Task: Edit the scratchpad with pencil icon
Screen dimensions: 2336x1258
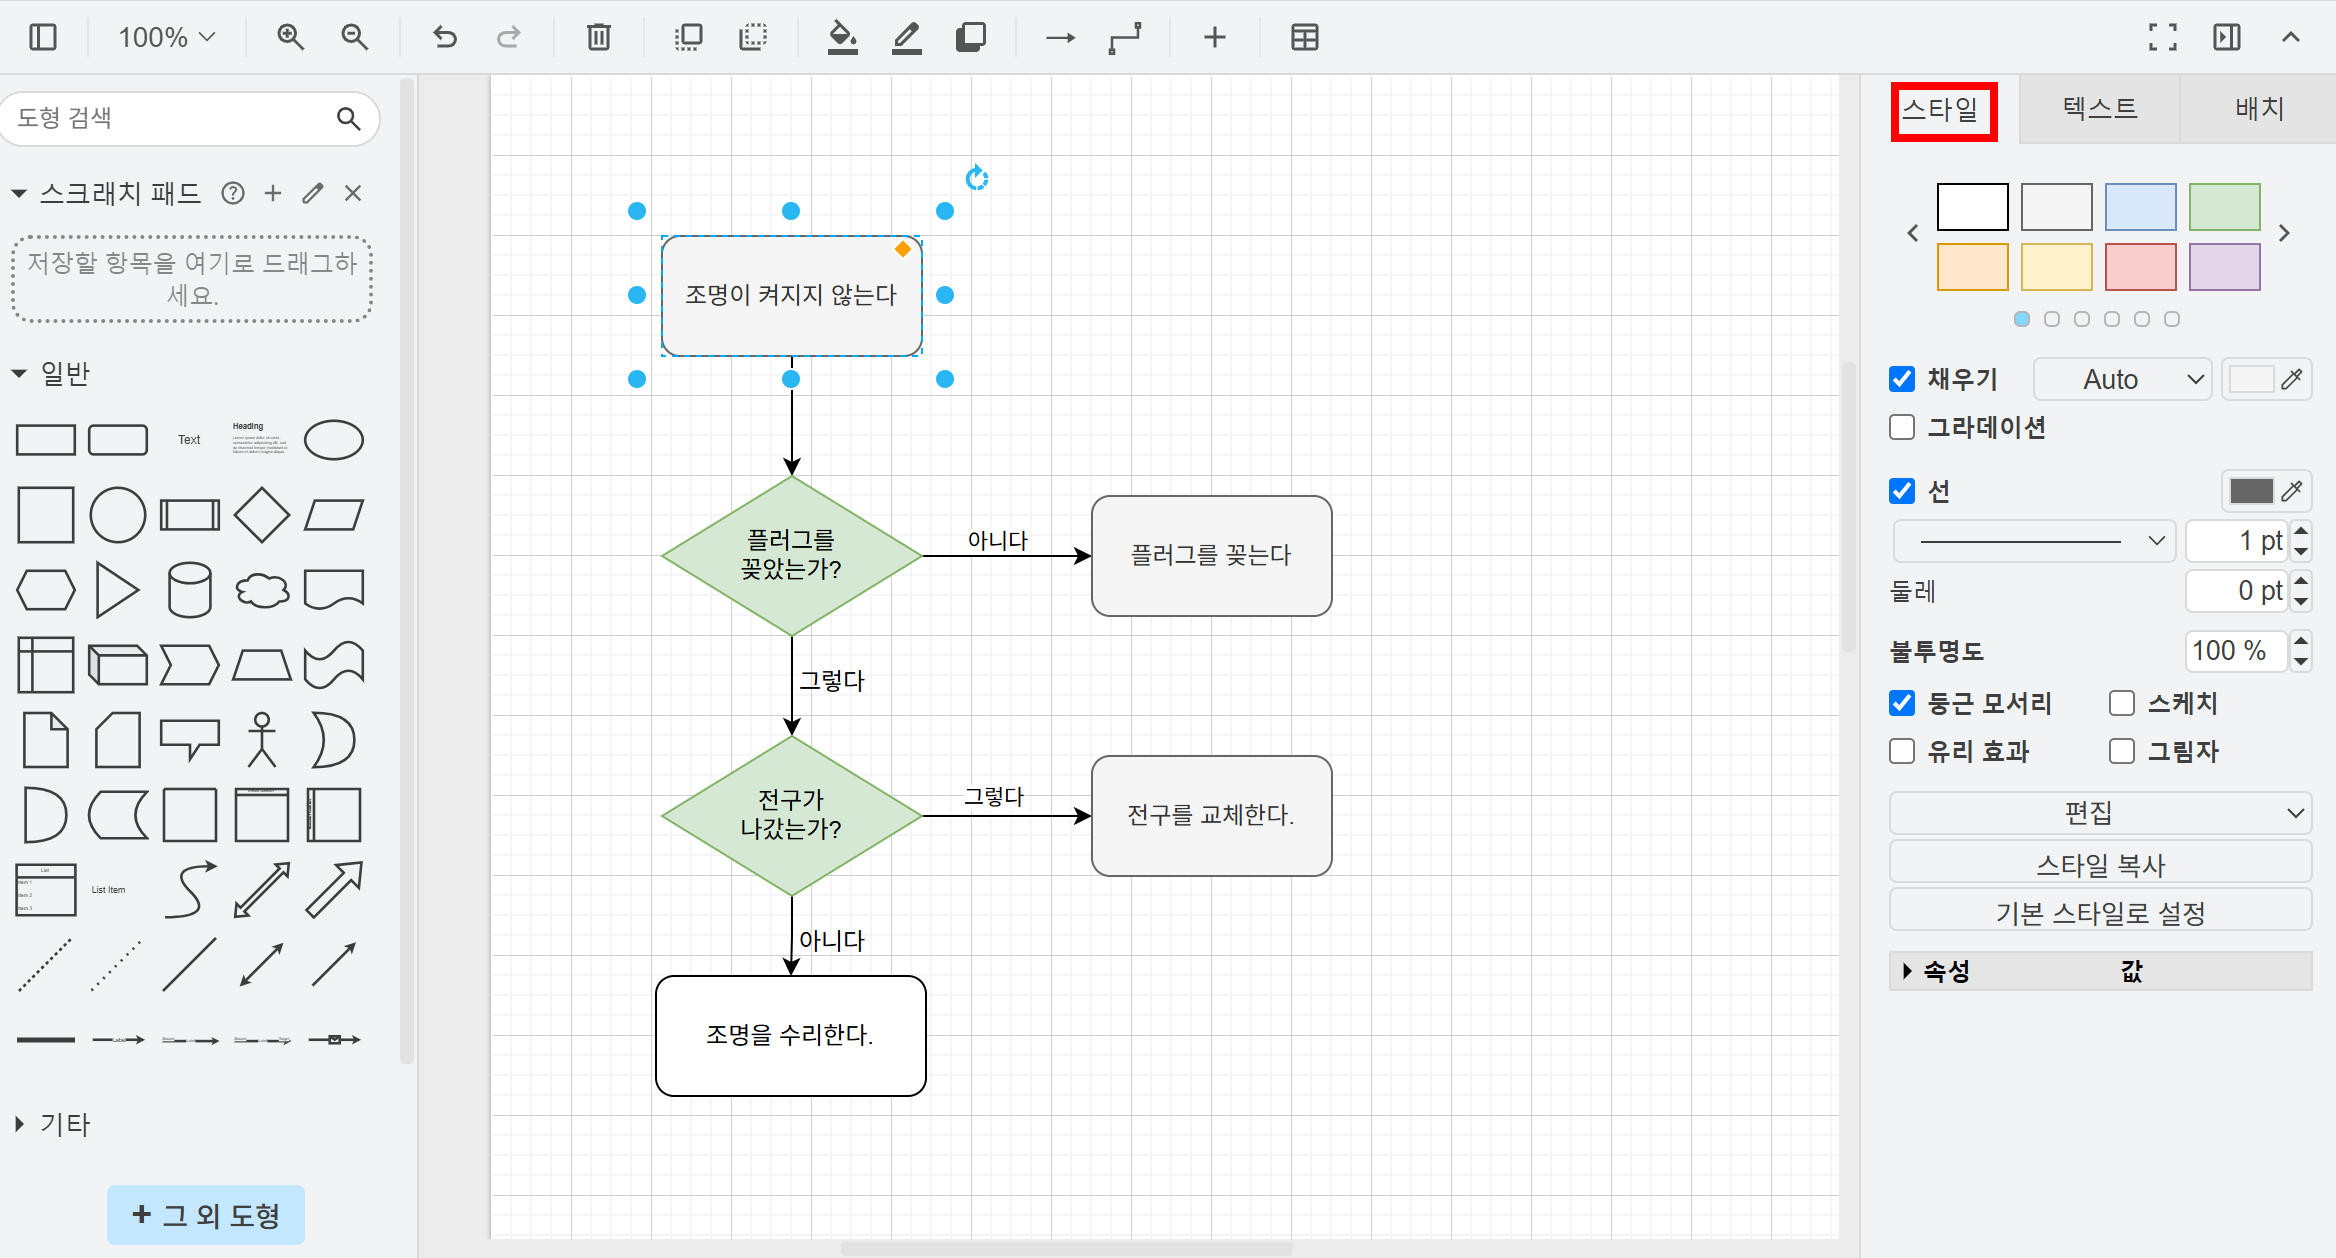Action: click(313, 193)
